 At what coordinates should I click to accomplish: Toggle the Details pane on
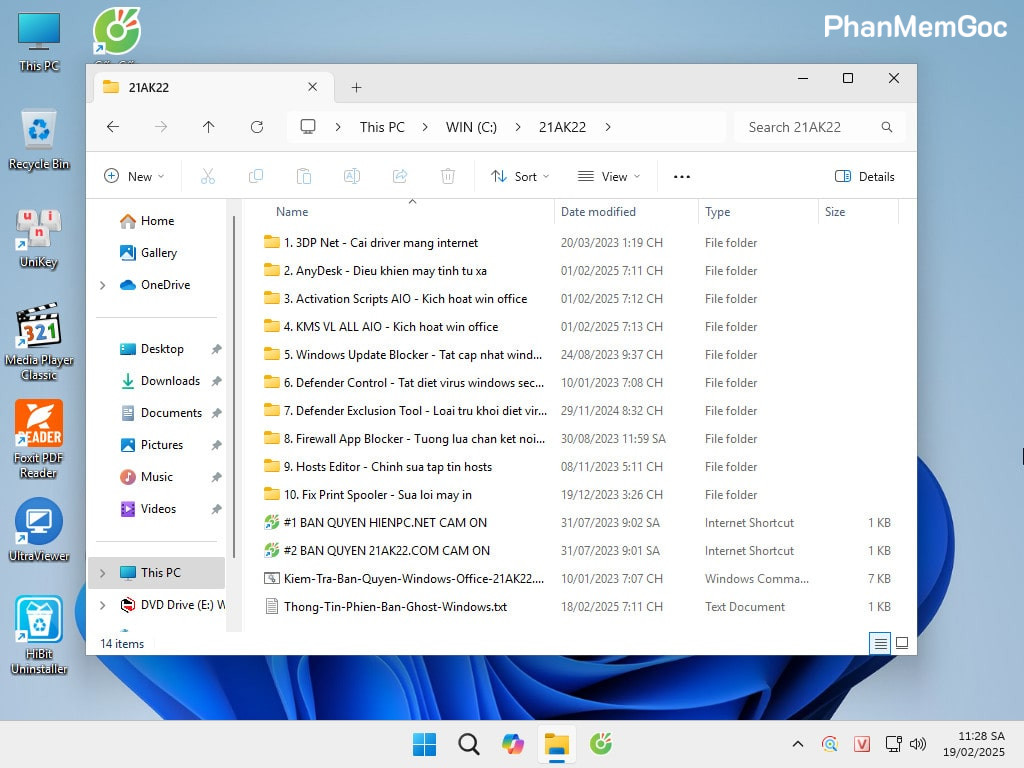click(x=864, y=176)
